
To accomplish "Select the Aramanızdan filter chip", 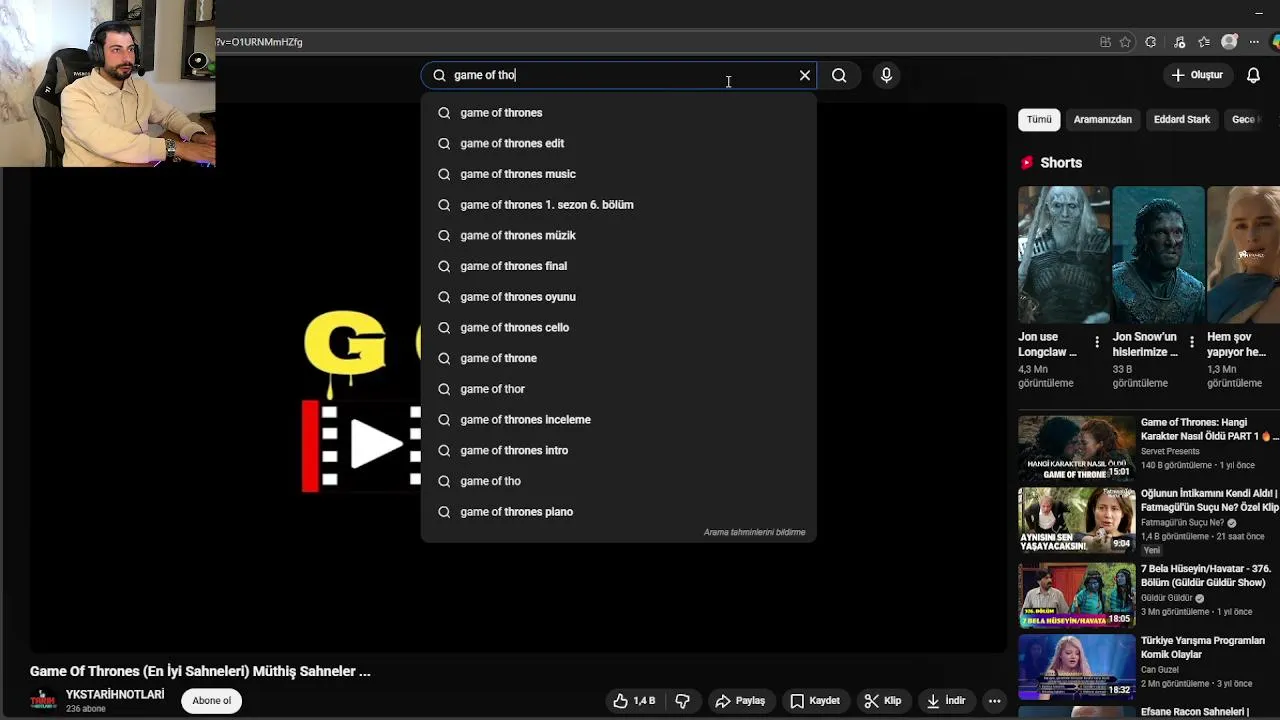I will click(1102, 119).
